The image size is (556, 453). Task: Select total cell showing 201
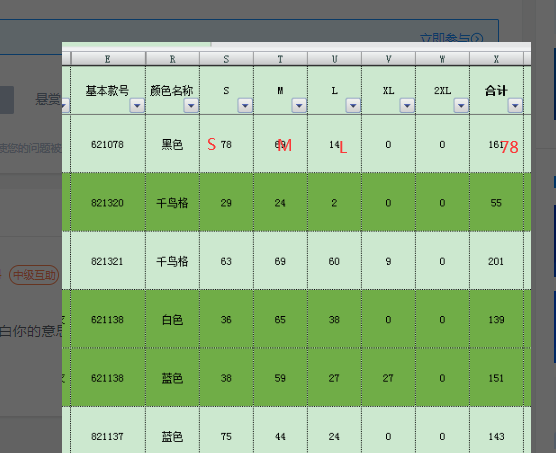[496, 261]
